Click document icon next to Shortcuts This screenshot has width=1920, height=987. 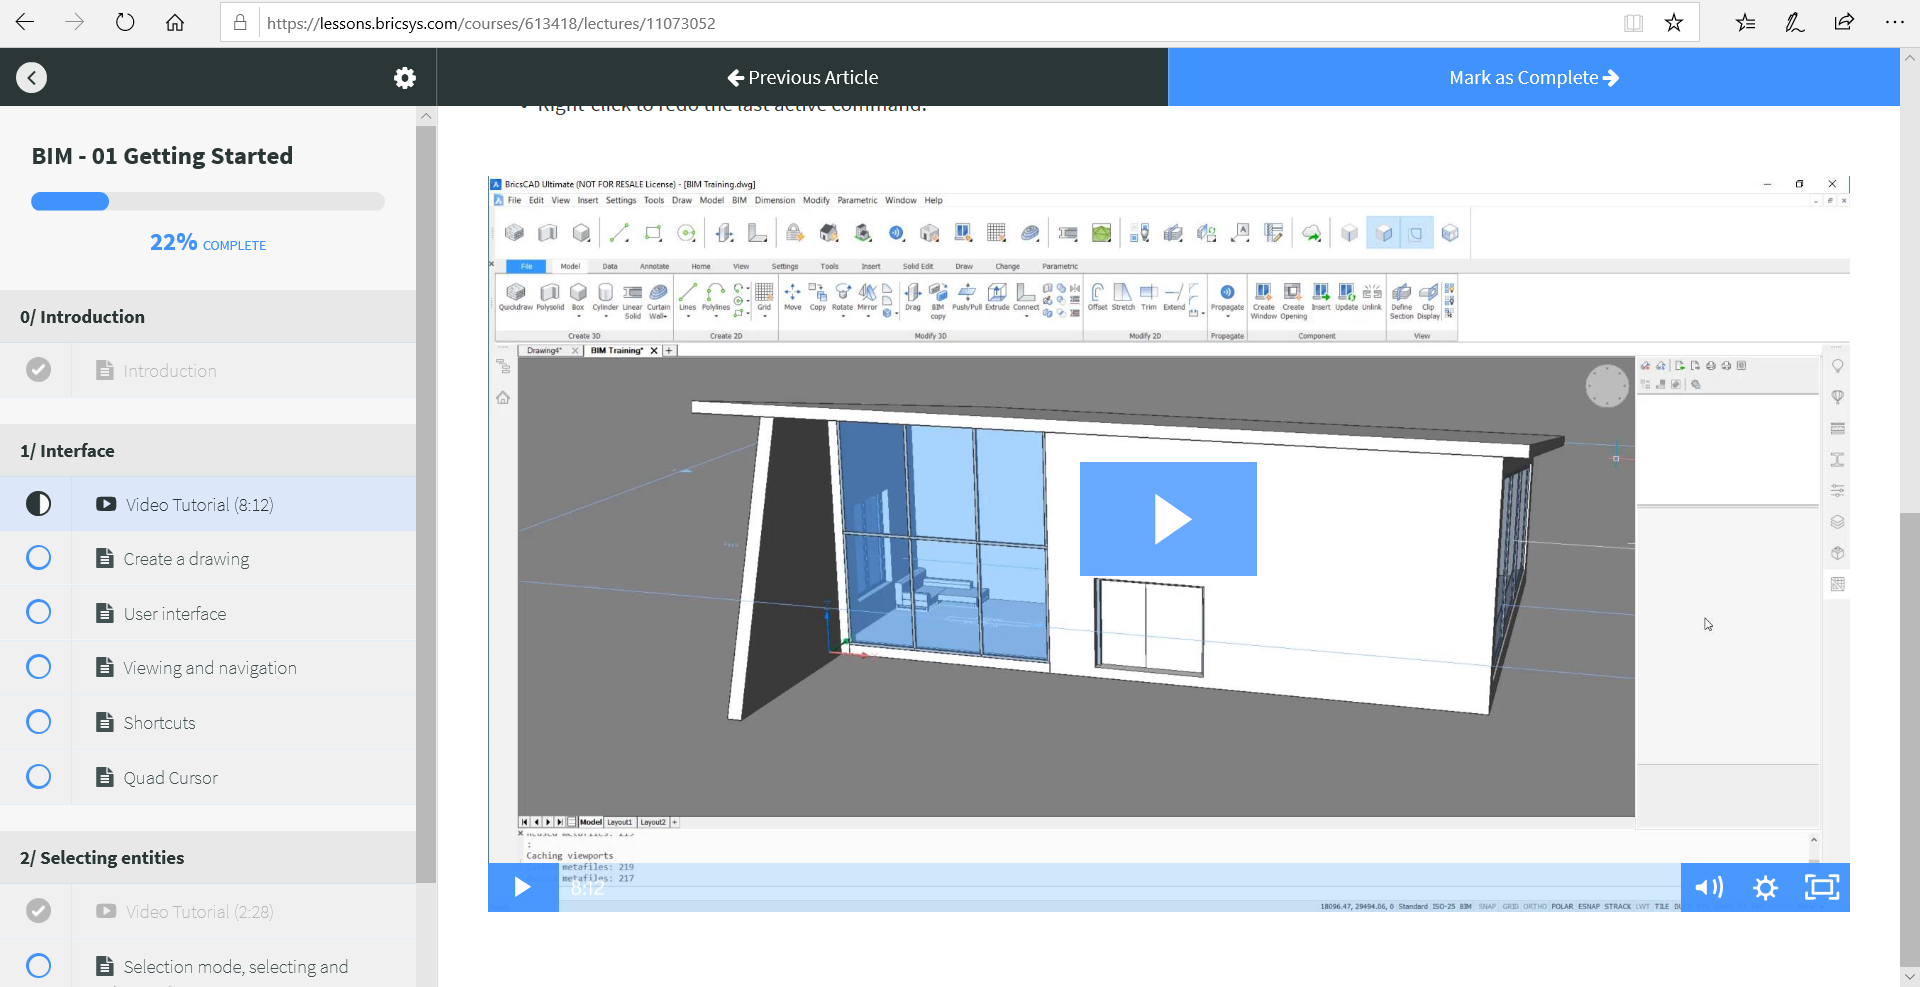[x=104, y=722]
